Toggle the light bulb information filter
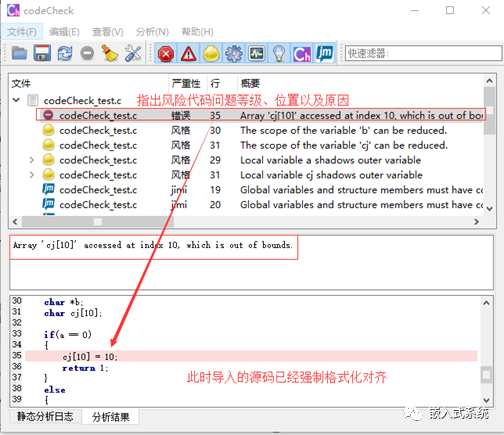The height and width of the screenshot is (435, 504). (279, 53)
